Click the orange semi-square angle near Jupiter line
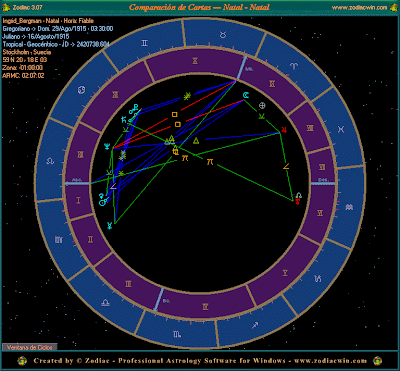Viewport: 400px width, 371px height. pyautogui.click(x=286, y=166)
